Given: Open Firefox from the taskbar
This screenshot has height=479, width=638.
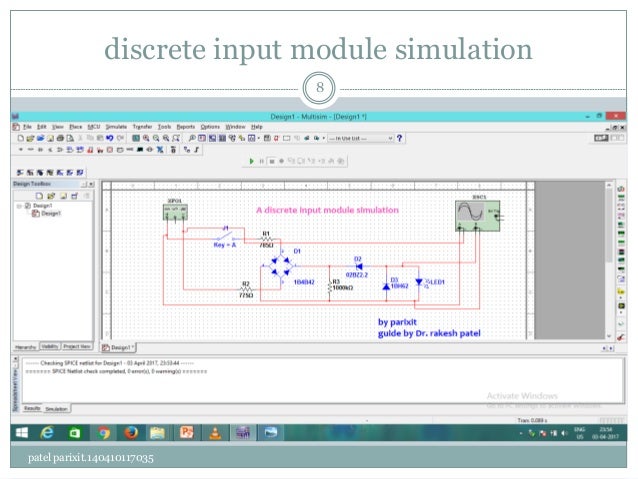Looking at the screenshot, I should tap(131, 433).
